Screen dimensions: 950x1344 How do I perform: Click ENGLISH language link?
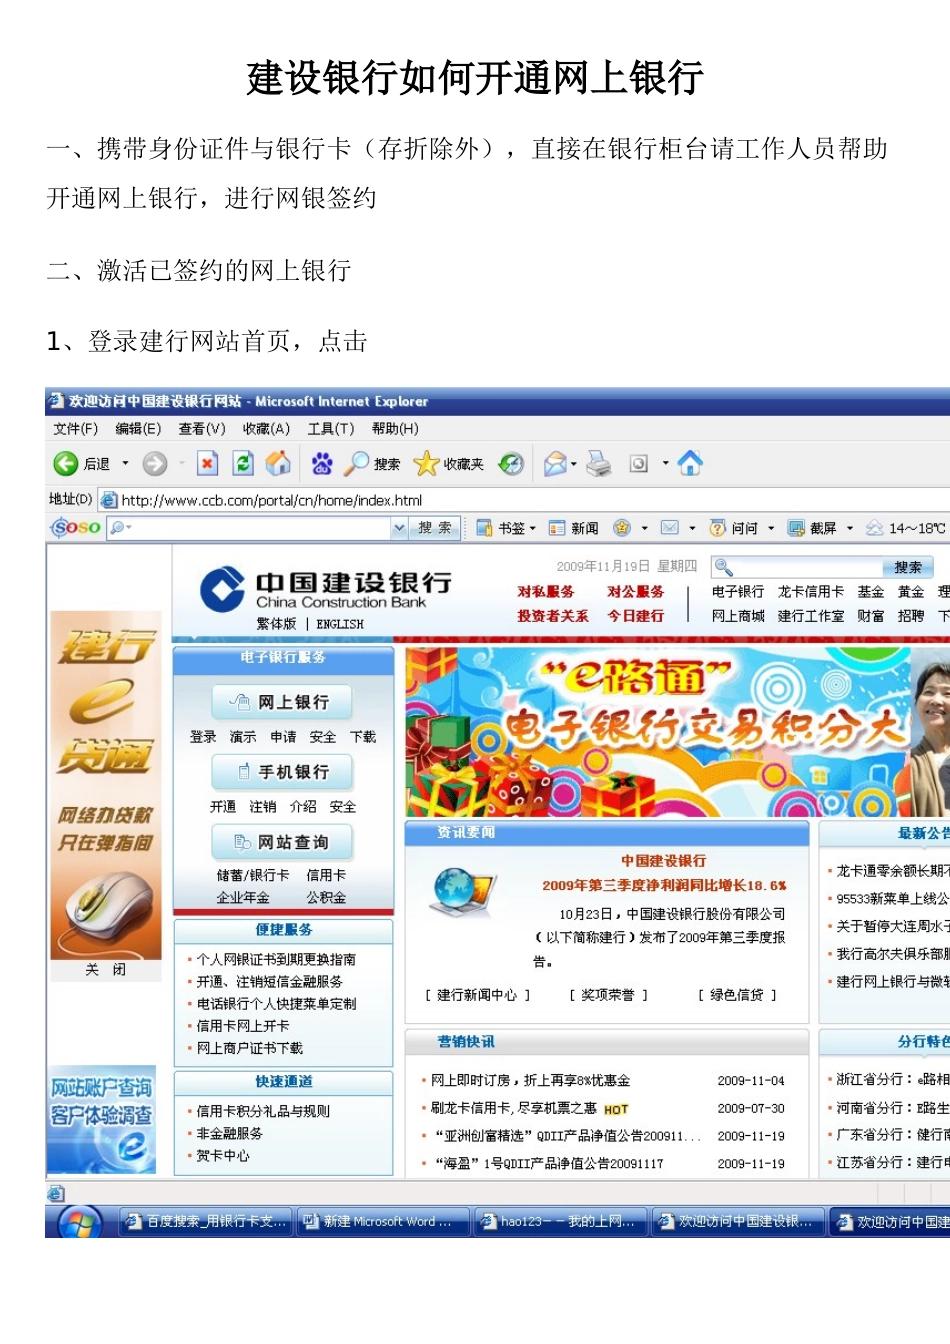point(340,624)
